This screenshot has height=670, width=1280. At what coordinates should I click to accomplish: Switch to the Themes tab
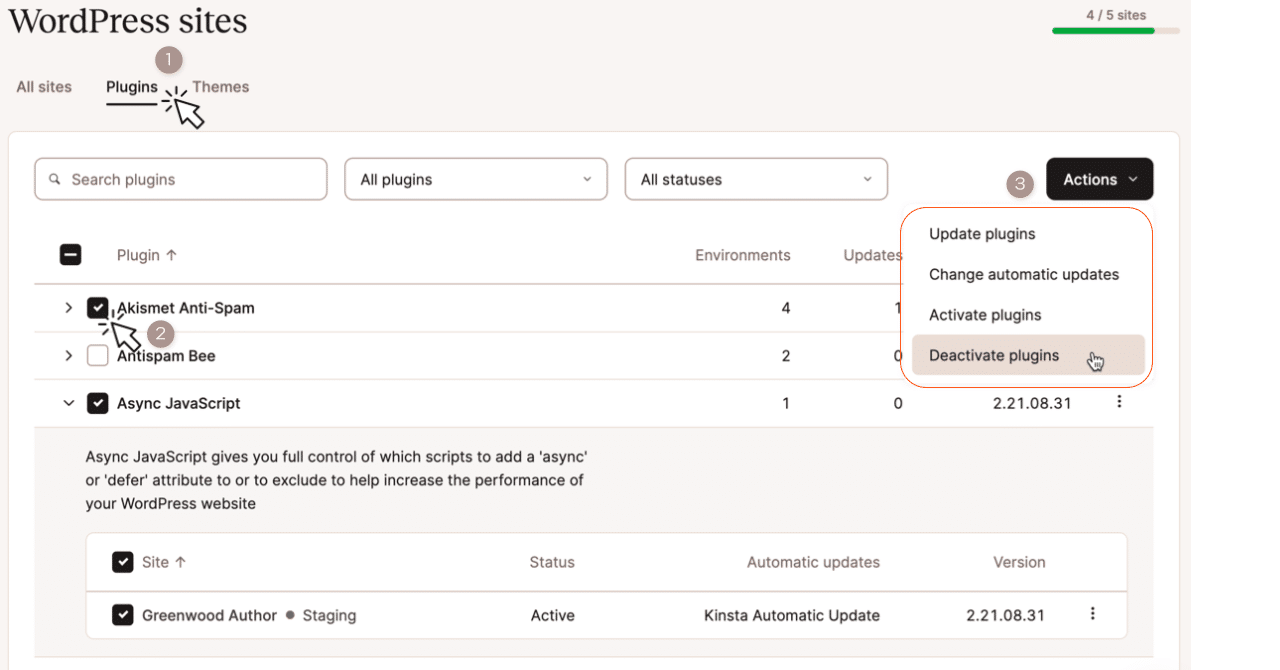[220, 86]
